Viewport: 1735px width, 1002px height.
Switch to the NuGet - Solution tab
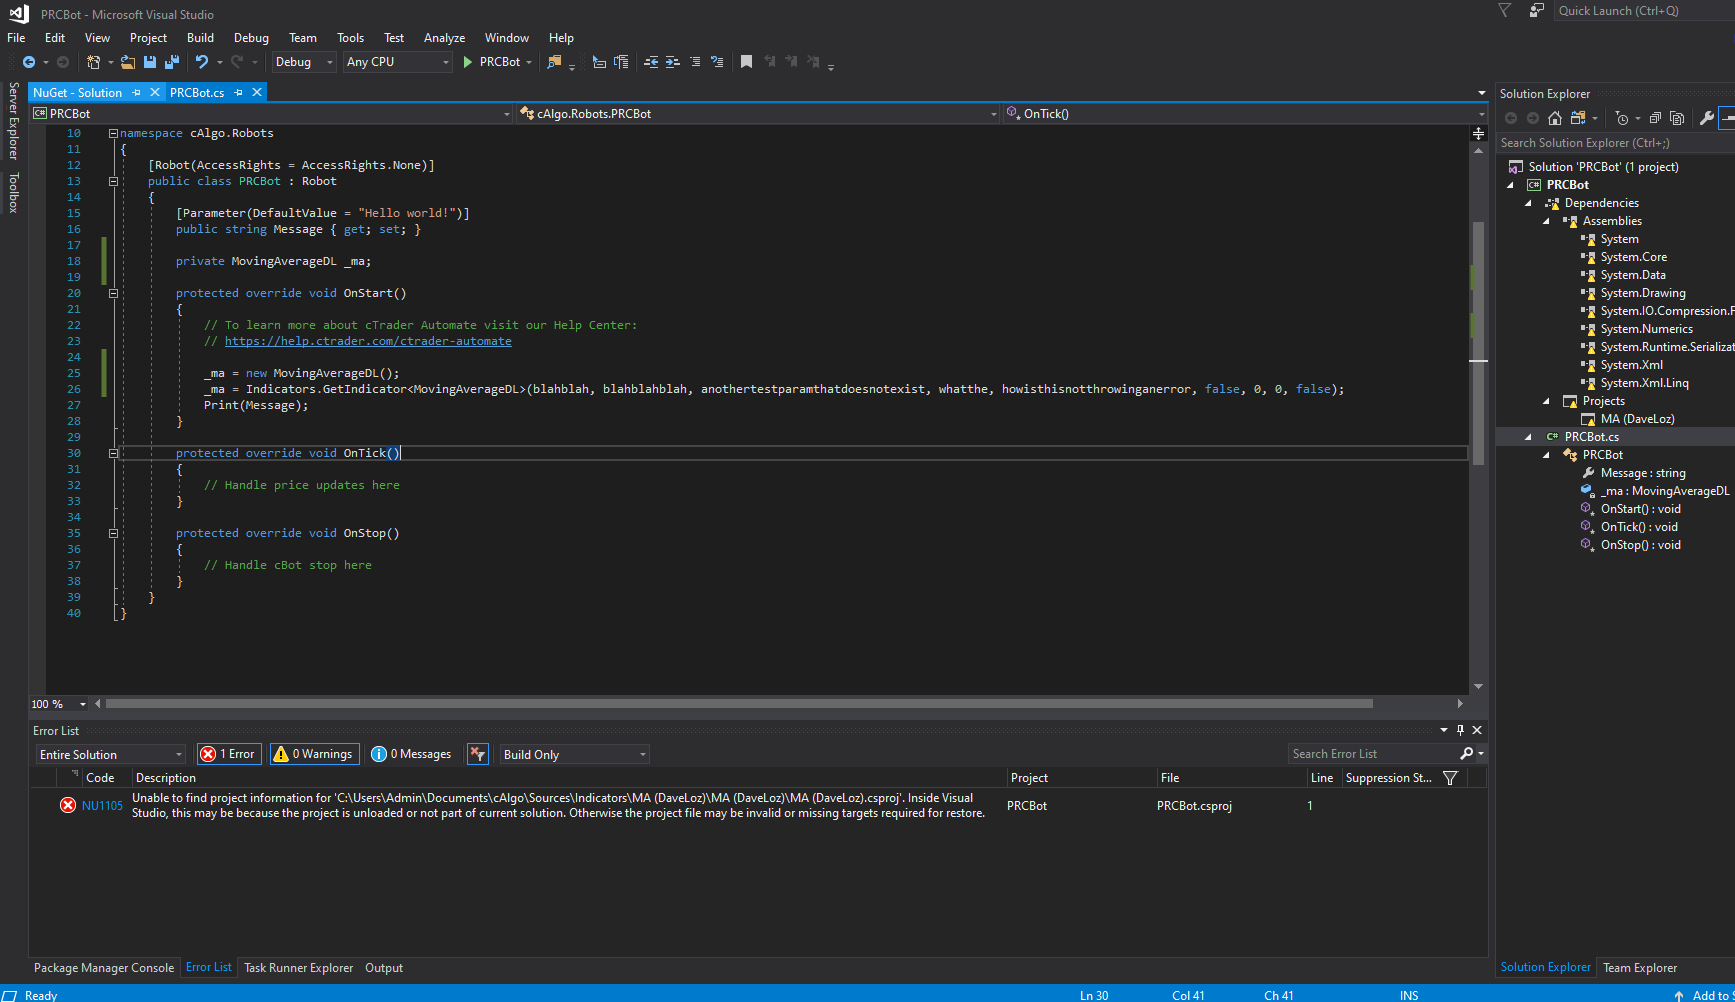[77, 92]
